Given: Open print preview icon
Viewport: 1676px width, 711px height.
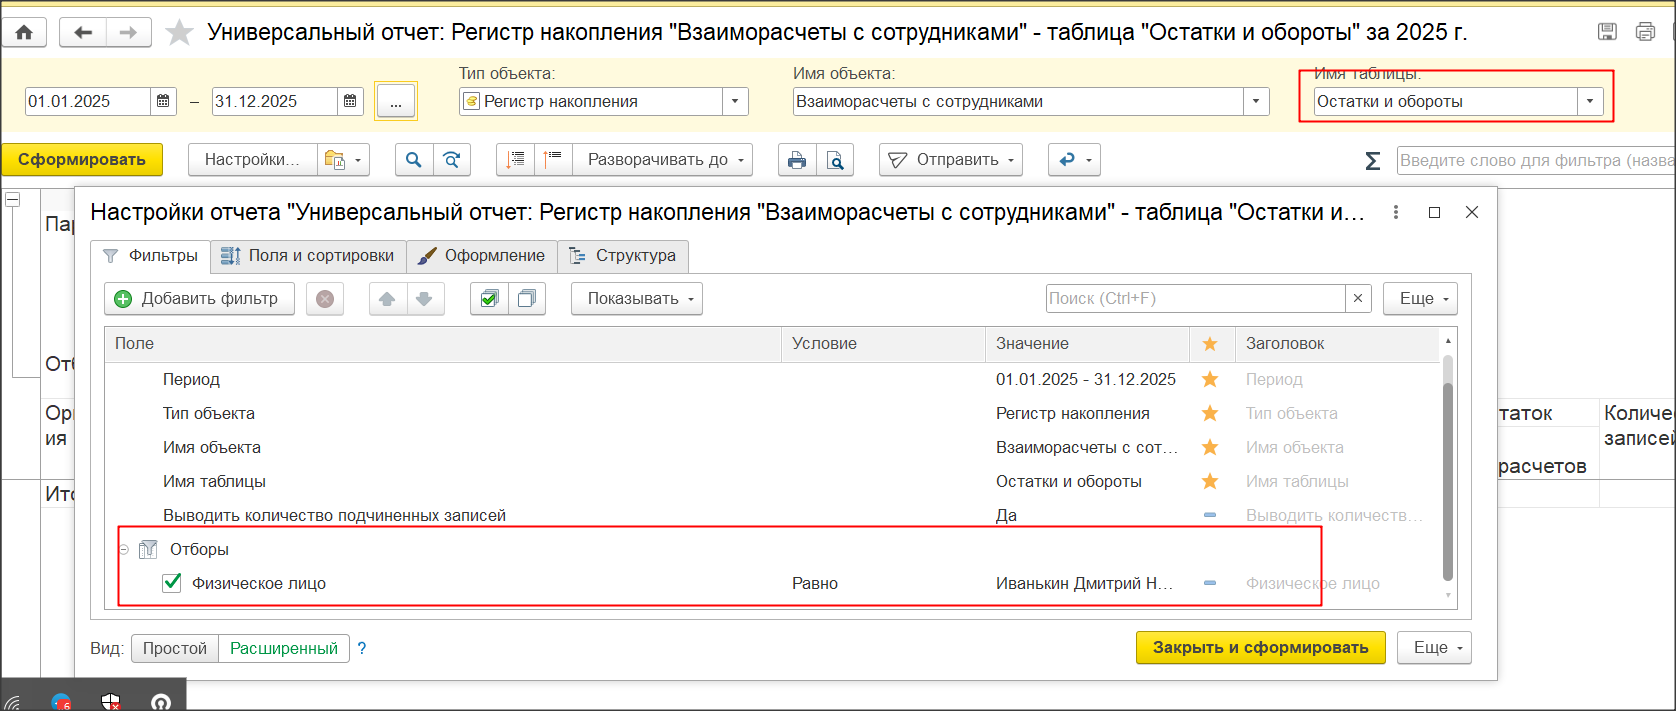Looking at the screenshot, I should tap(835, 160).
